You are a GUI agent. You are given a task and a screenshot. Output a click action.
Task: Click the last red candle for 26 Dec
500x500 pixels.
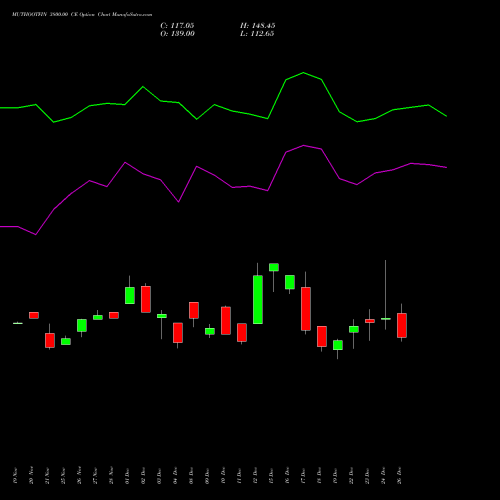click(x=402, y=325)
